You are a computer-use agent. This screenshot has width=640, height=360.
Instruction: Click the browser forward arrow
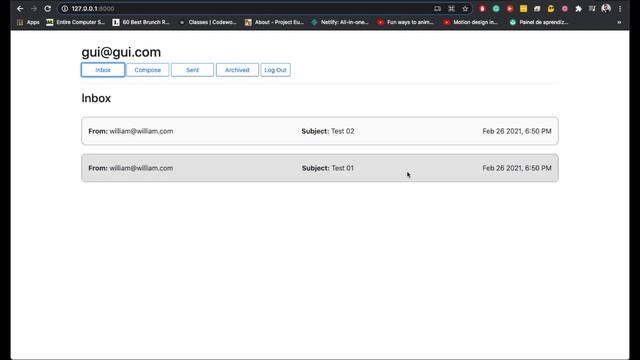(34, 9)
